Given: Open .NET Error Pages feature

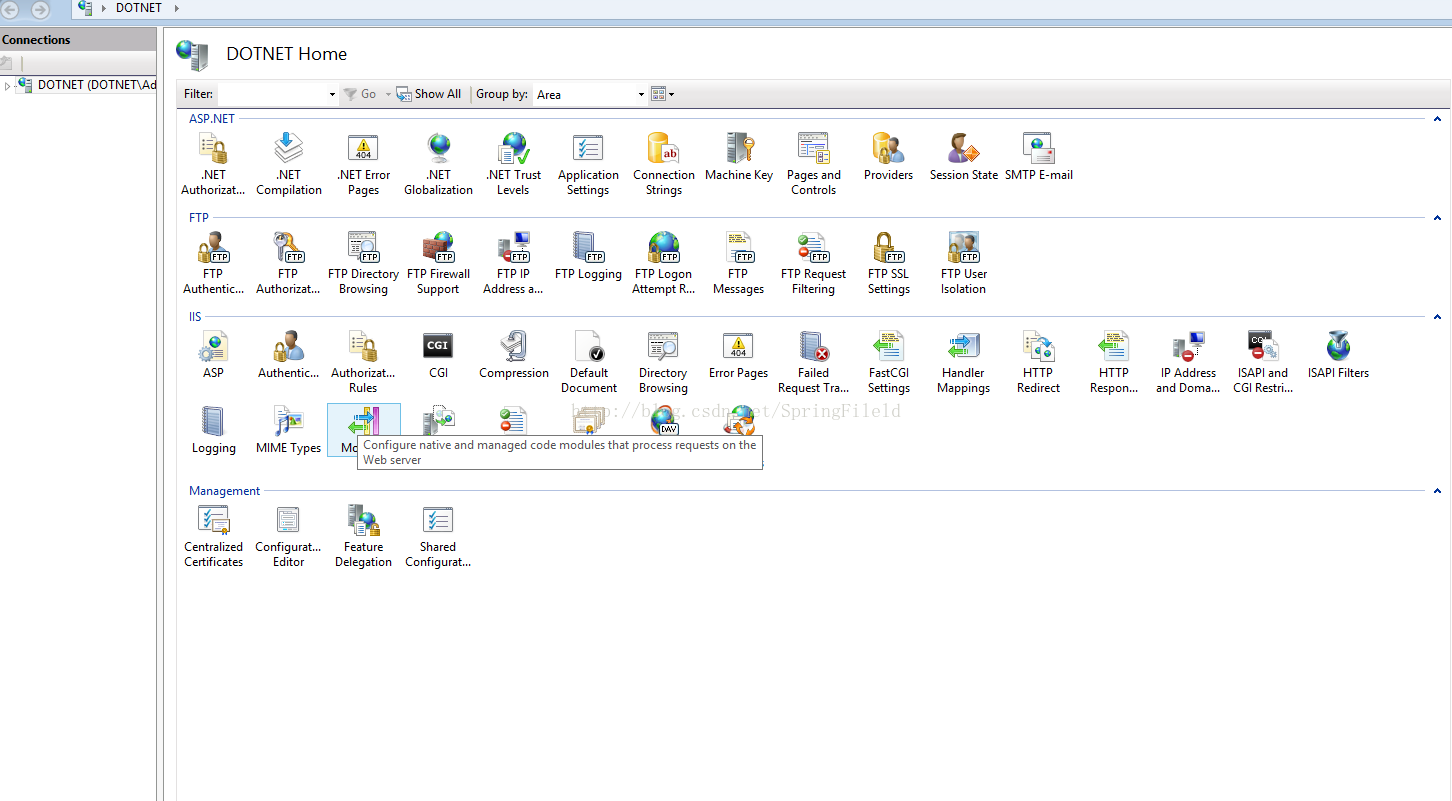Looking at the screenshot, I should click(x=363, y=165).
